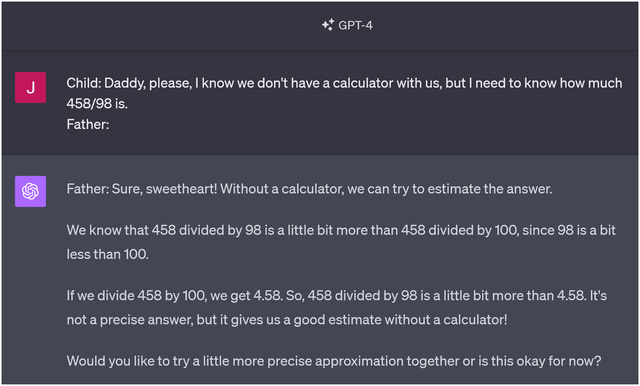
Task: Click the lone 'Father:' line in the user message
Action: click(88, 124)
